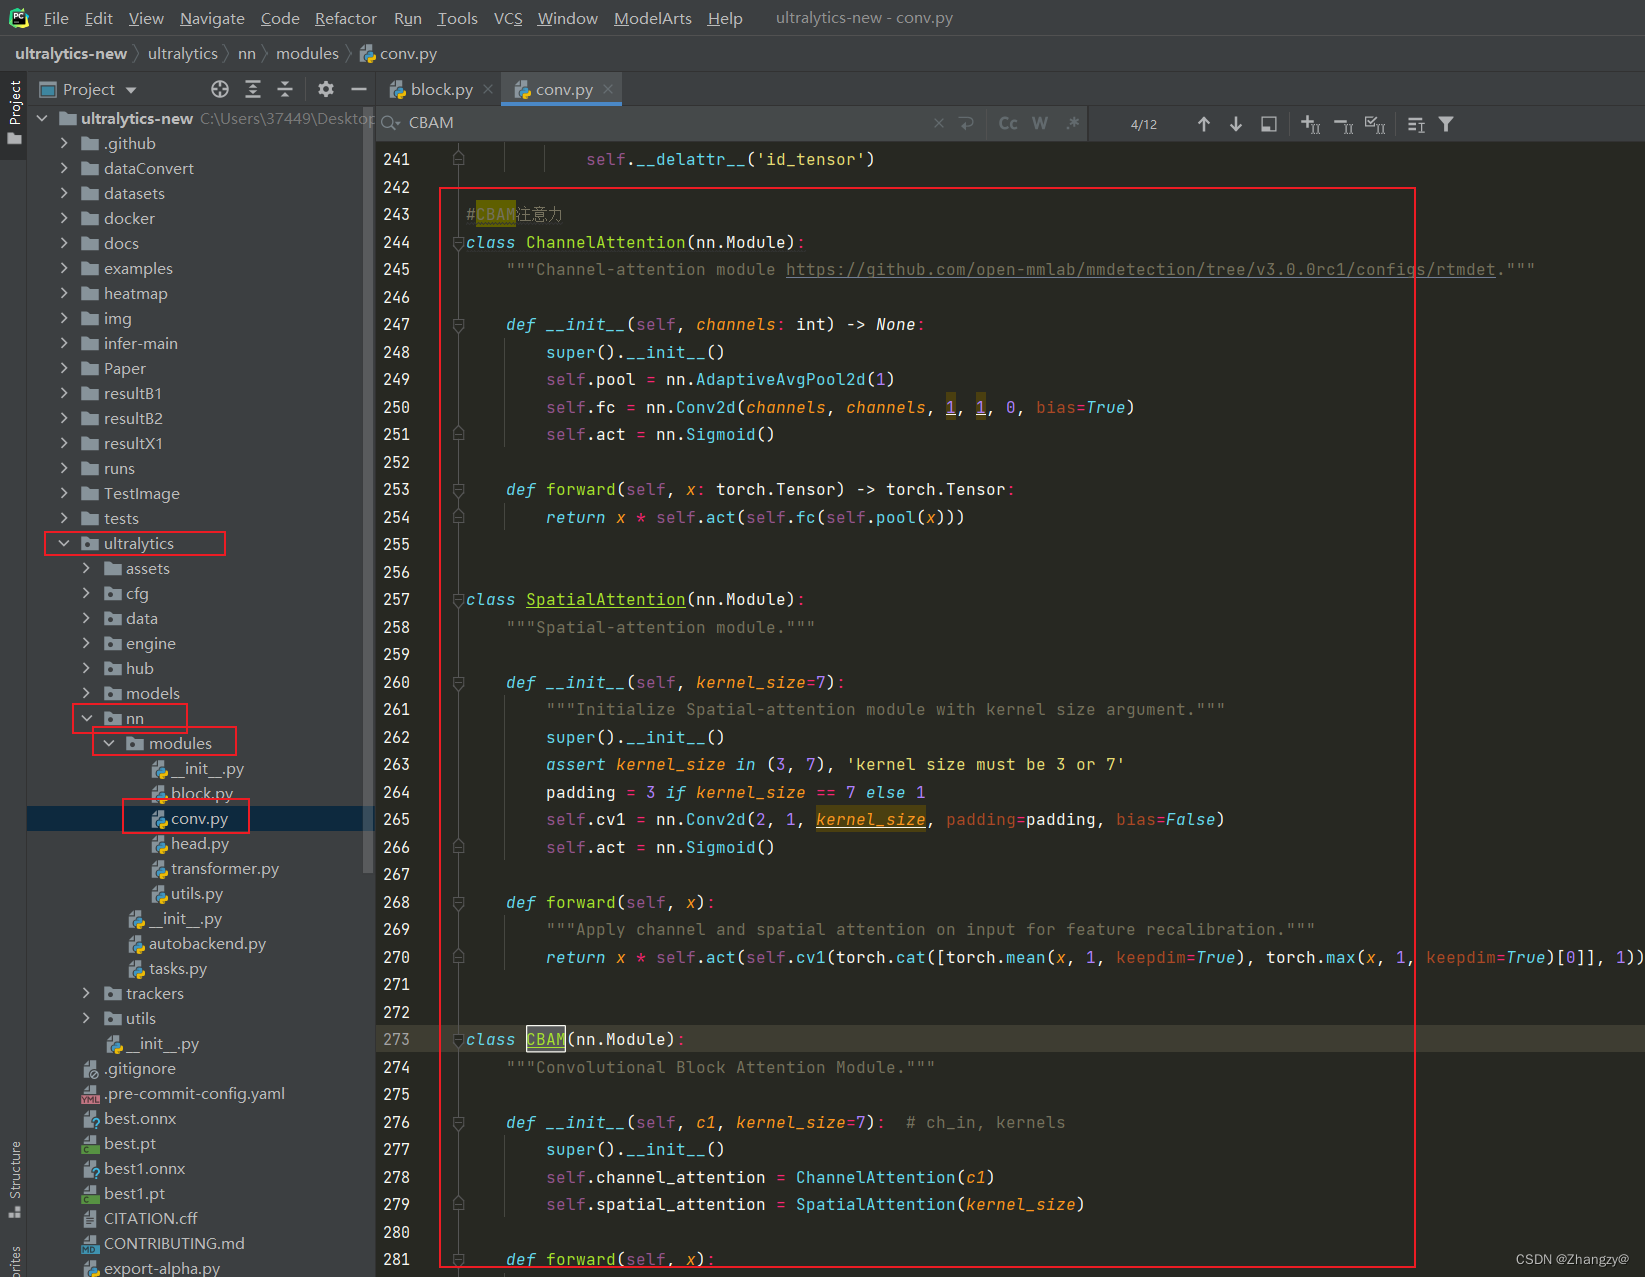The image size is (1645, 1277).
Task: Open the Project tool window sidebar button
Action: [14, 112]
